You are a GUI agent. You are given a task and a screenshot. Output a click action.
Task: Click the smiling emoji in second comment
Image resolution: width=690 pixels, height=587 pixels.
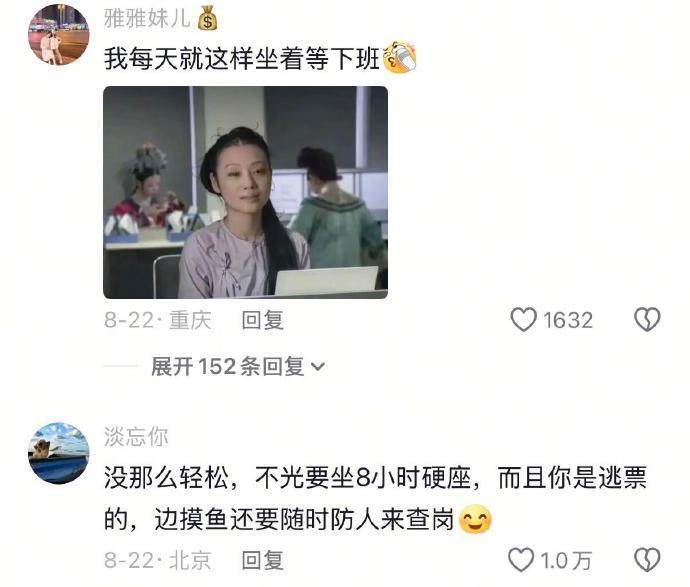coord(475,519)
